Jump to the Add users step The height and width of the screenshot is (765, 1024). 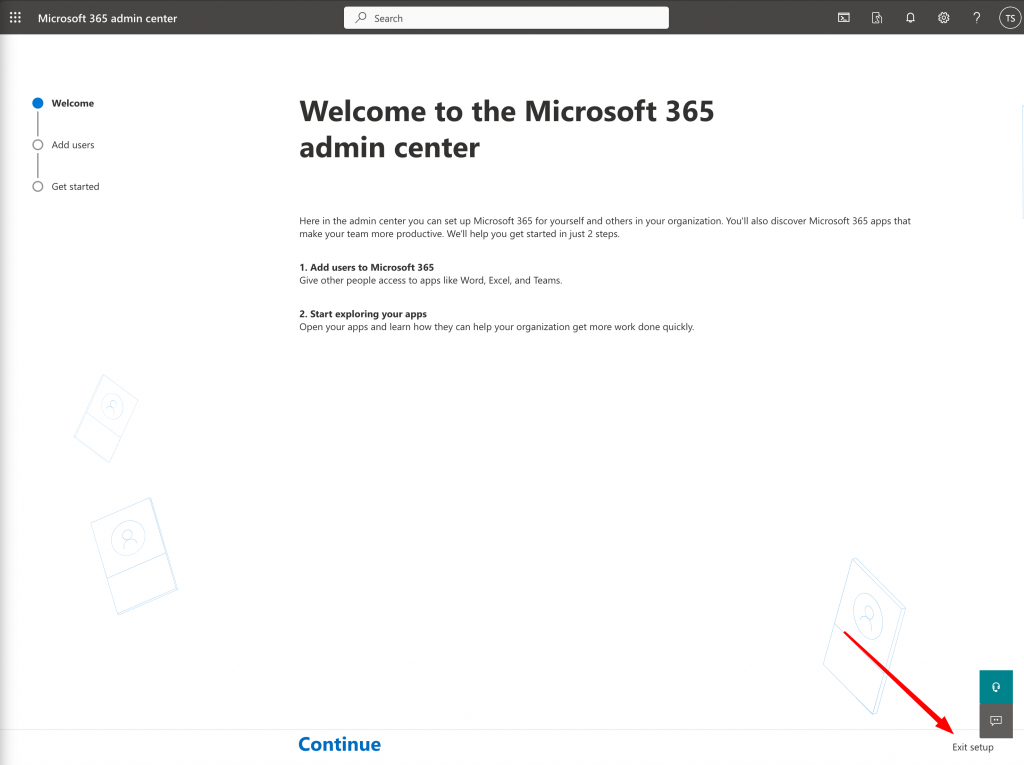point(72,145)
